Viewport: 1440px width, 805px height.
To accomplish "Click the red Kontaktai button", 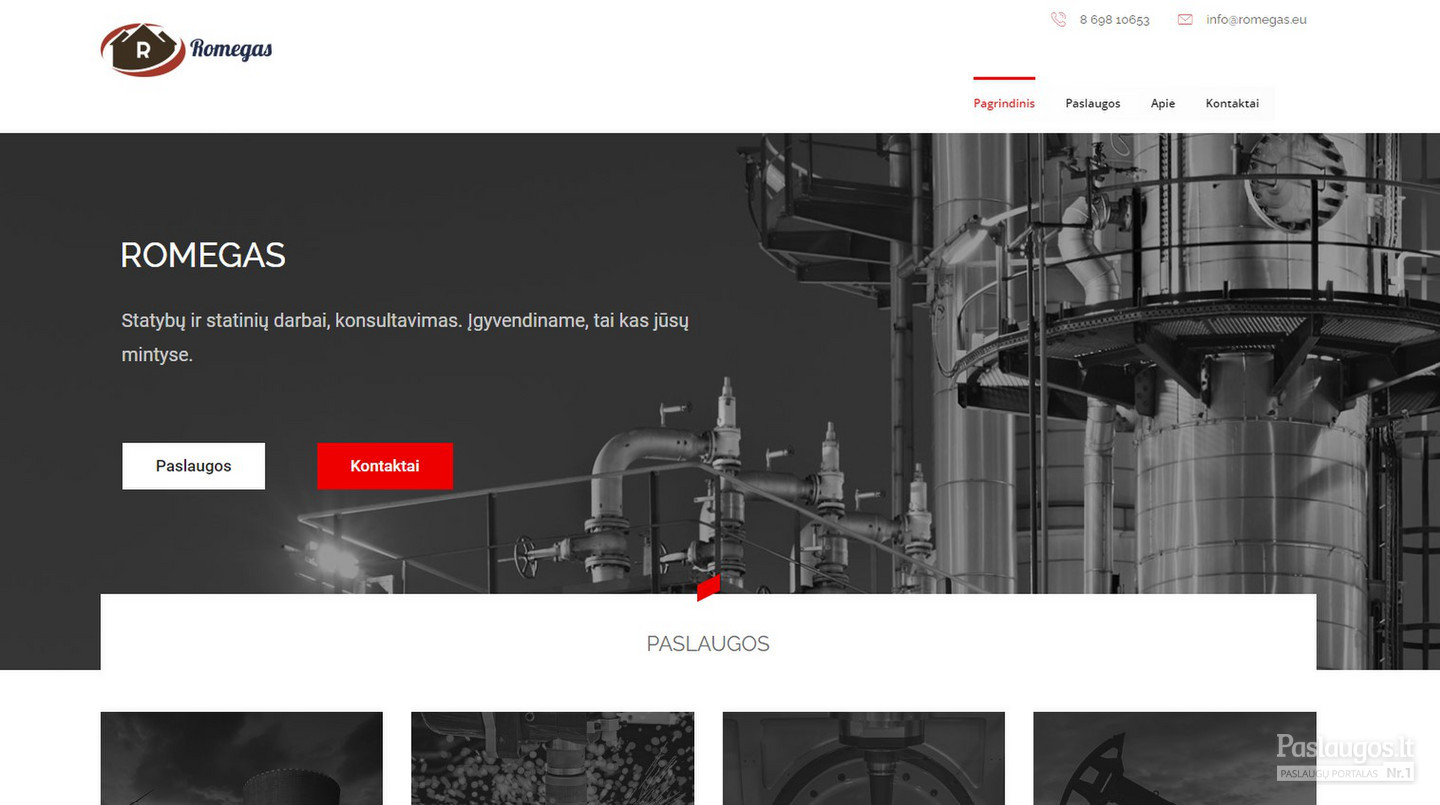I will coord(385,466).
